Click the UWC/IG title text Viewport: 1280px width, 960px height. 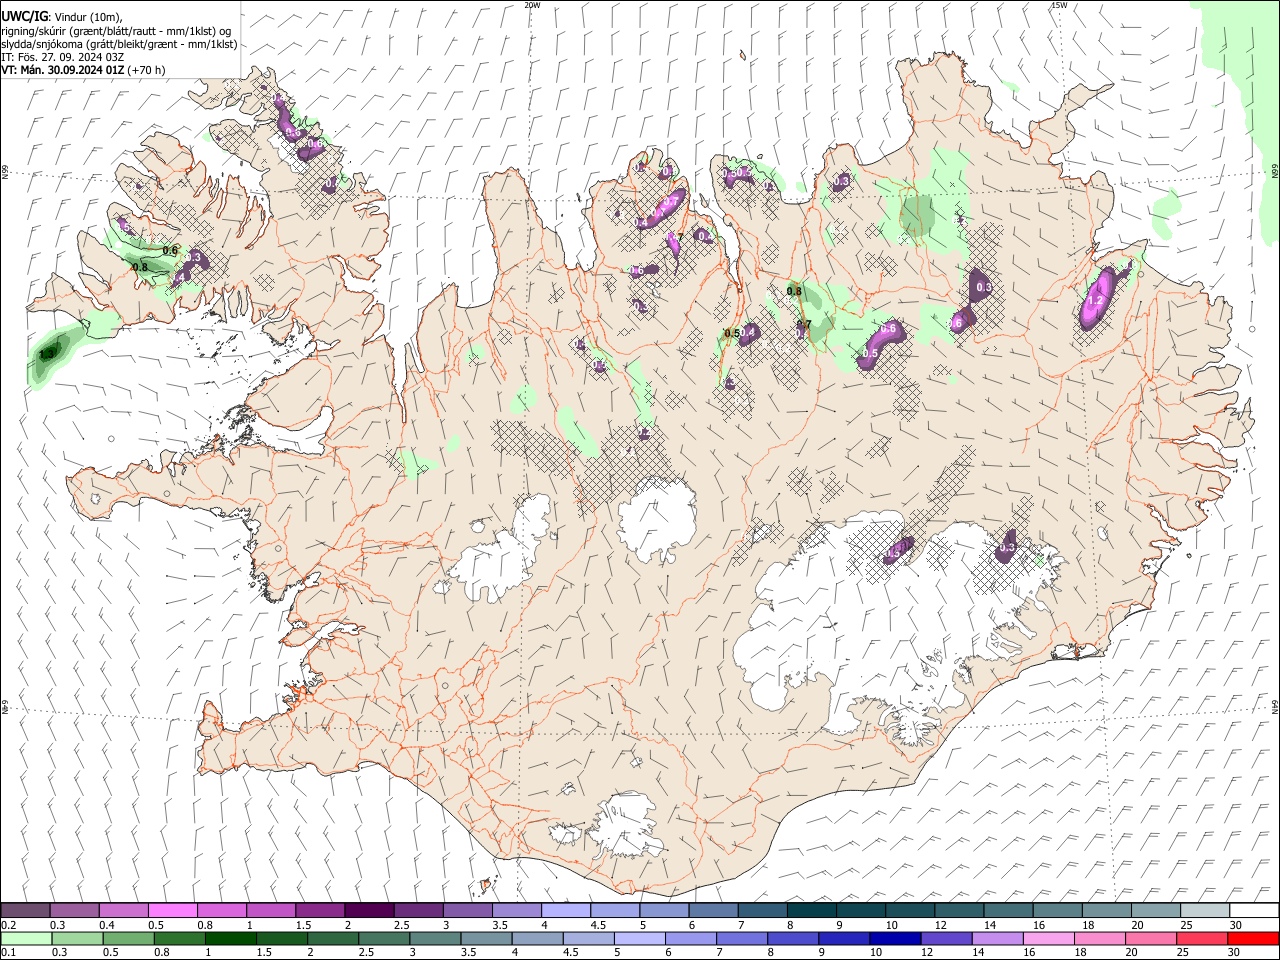tap(24, 16)
